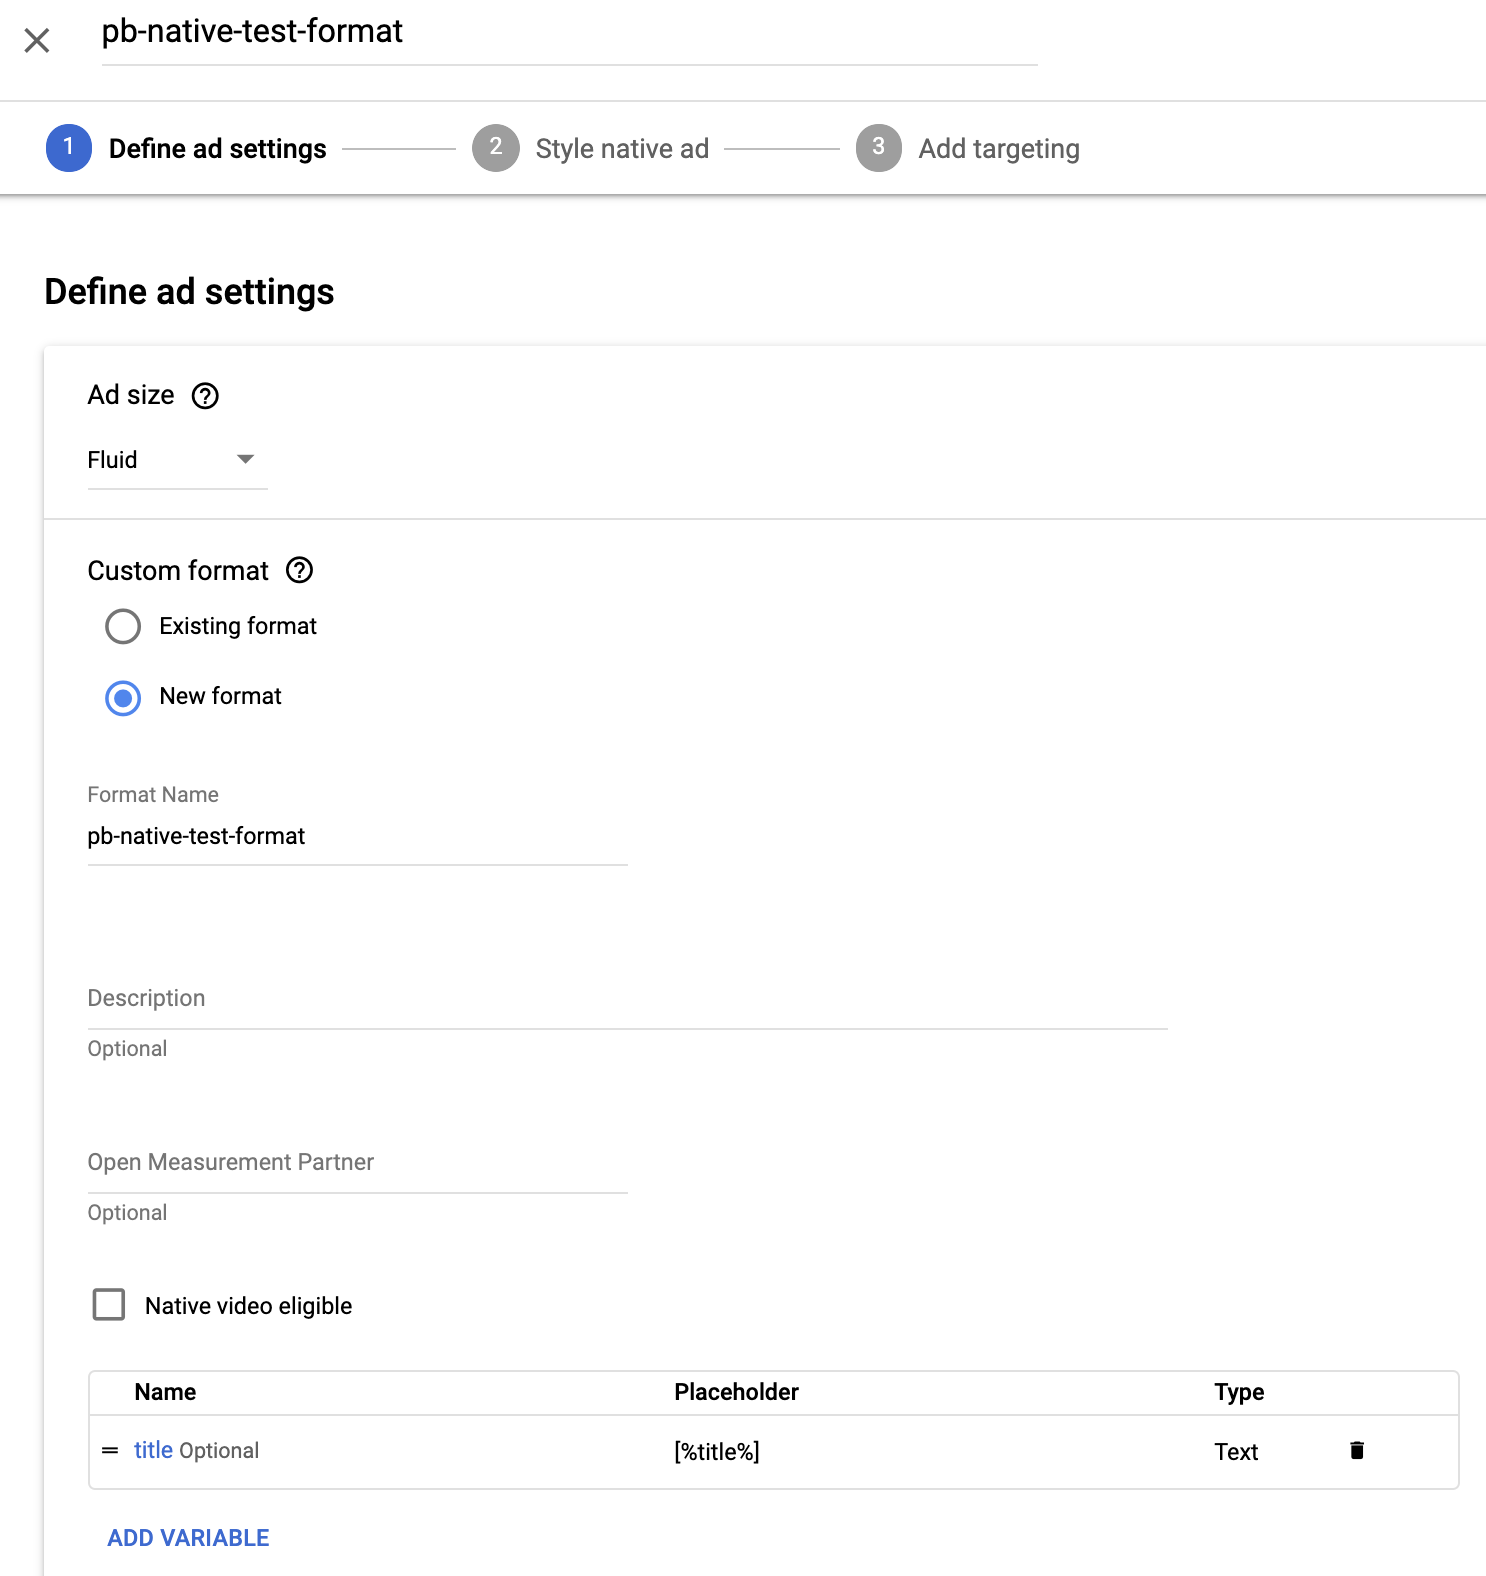Open help tooltip next to Ad size
Viewport: 1486px width, 1576px height.
(205, 396)
